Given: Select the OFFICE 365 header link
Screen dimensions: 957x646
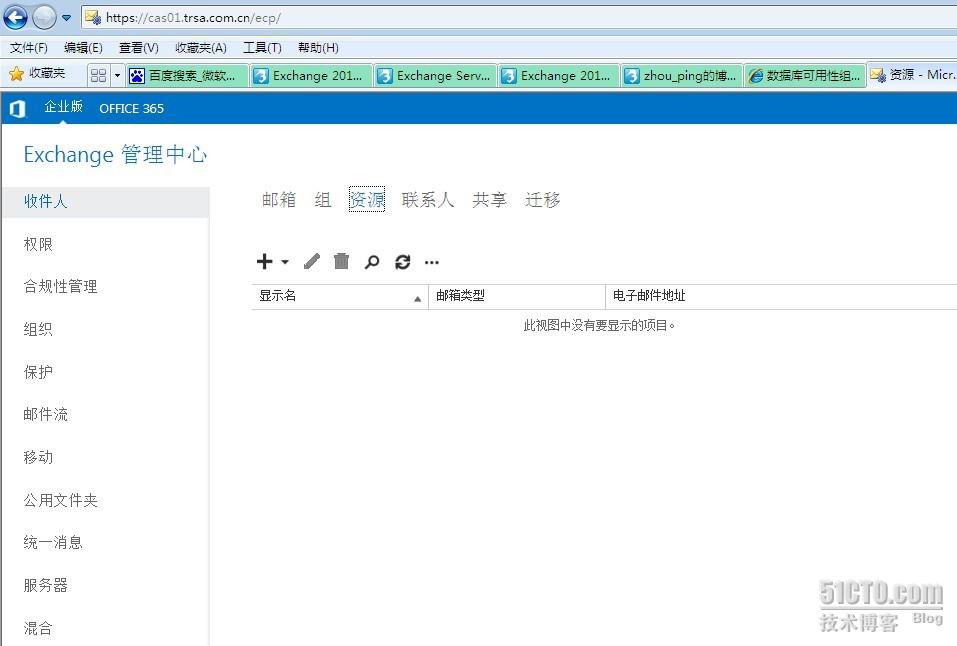Looking at the screenshot, I should tap(131, 109).
